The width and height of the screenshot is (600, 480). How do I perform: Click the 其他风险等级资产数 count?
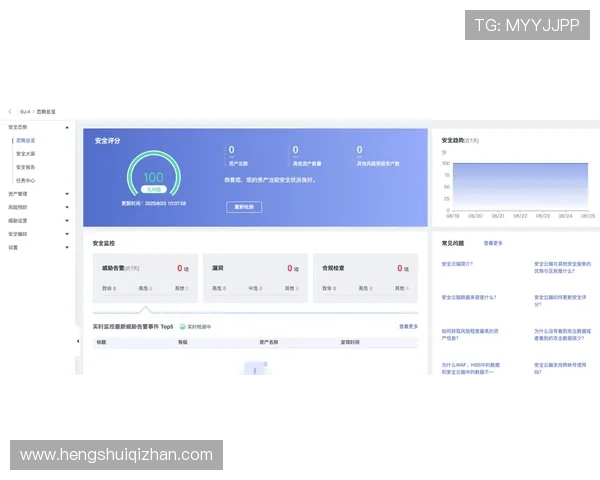359,150
